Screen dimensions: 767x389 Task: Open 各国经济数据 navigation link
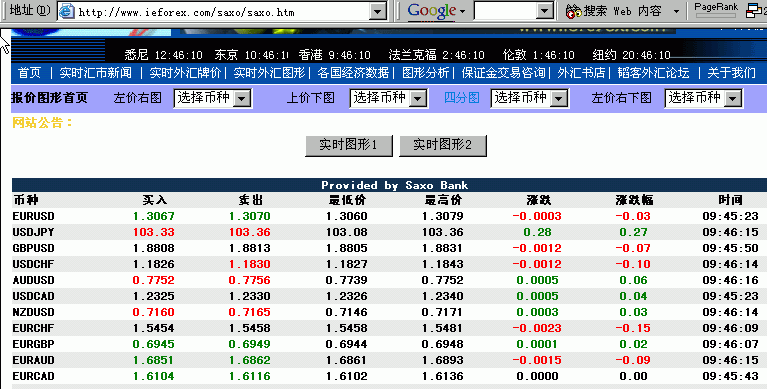353,73
